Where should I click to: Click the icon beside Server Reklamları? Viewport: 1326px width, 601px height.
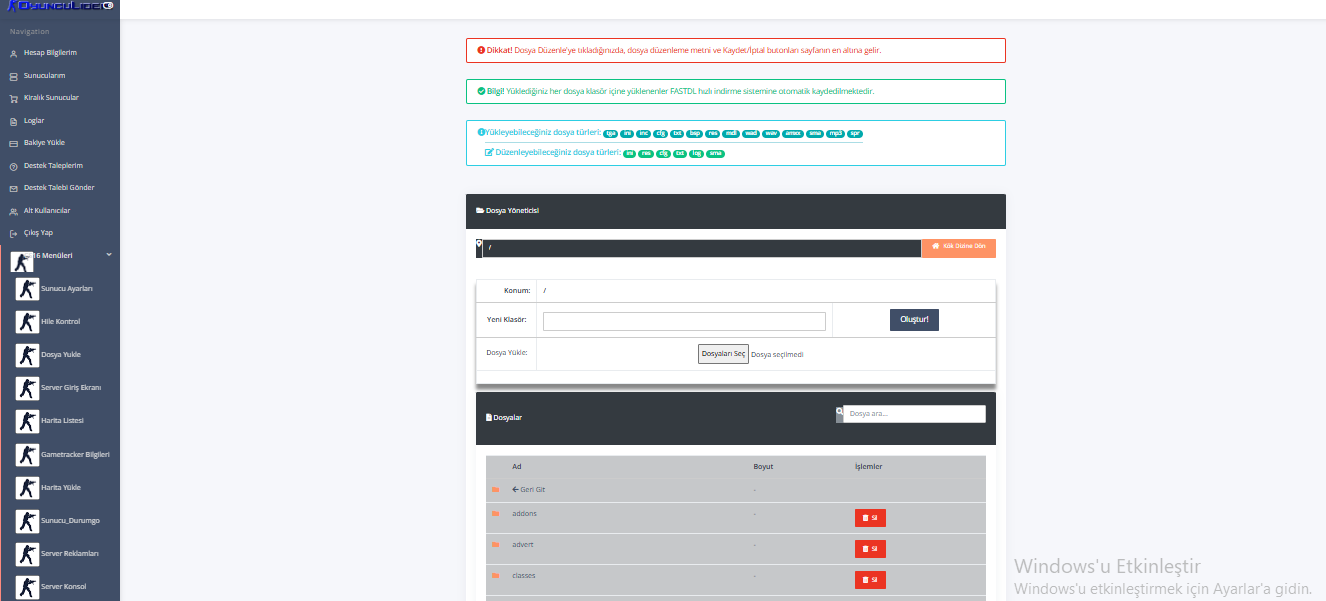27,554
